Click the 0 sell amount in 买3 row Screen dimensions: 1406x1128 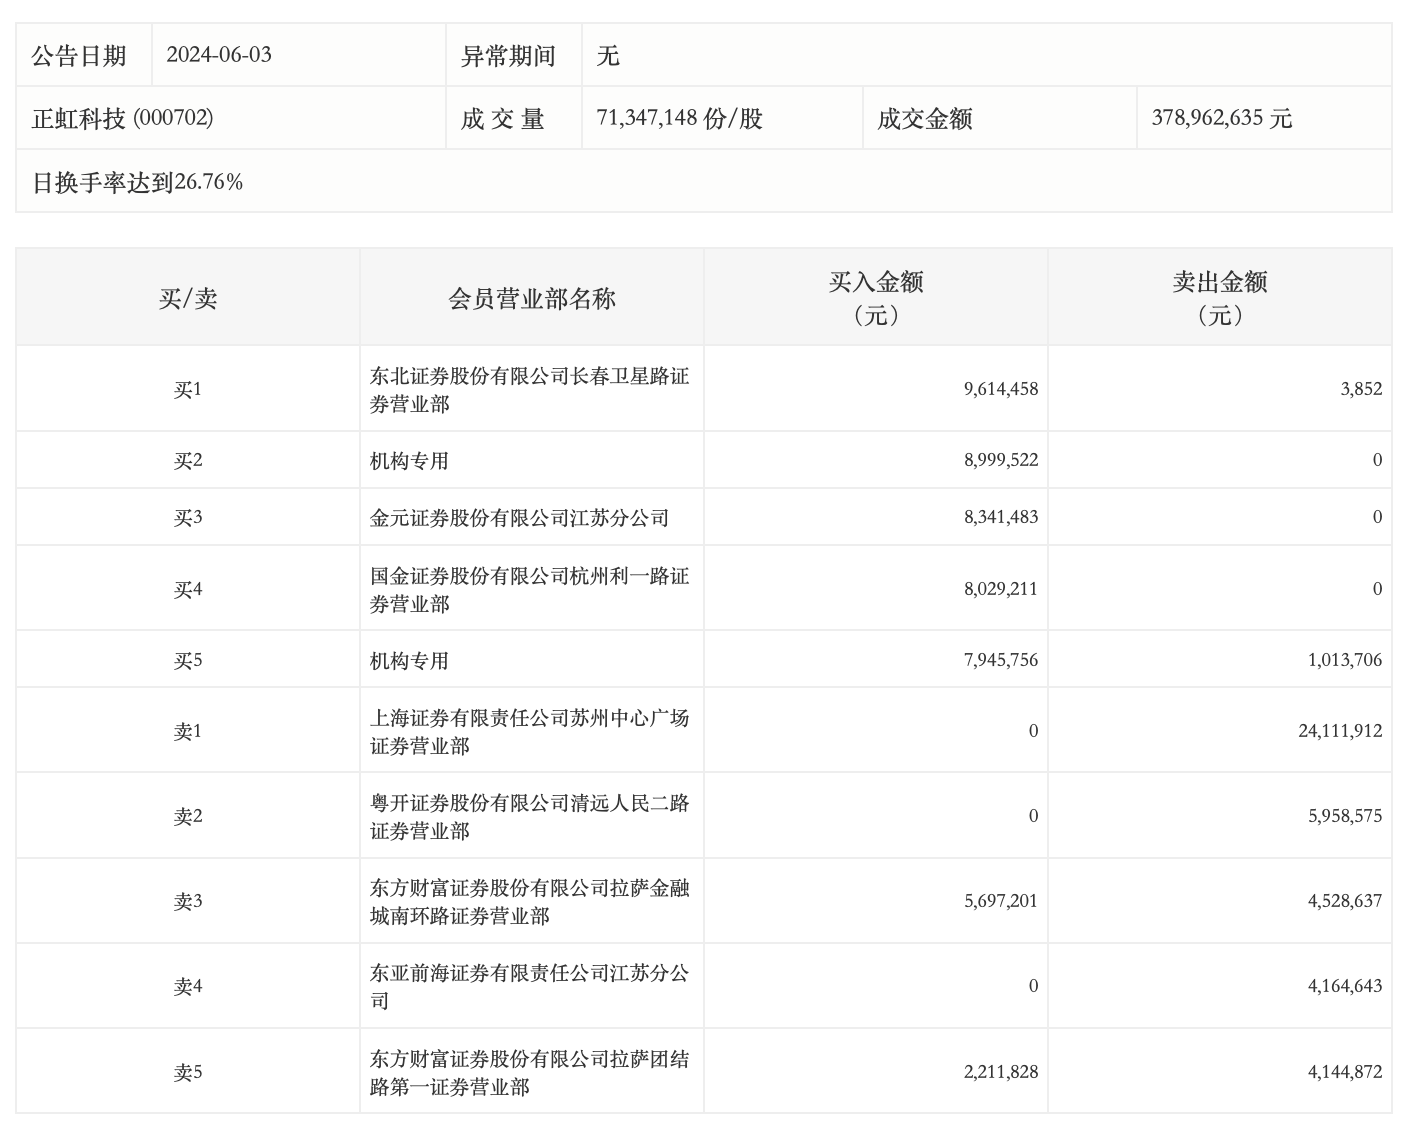[x=1377, y=517]
